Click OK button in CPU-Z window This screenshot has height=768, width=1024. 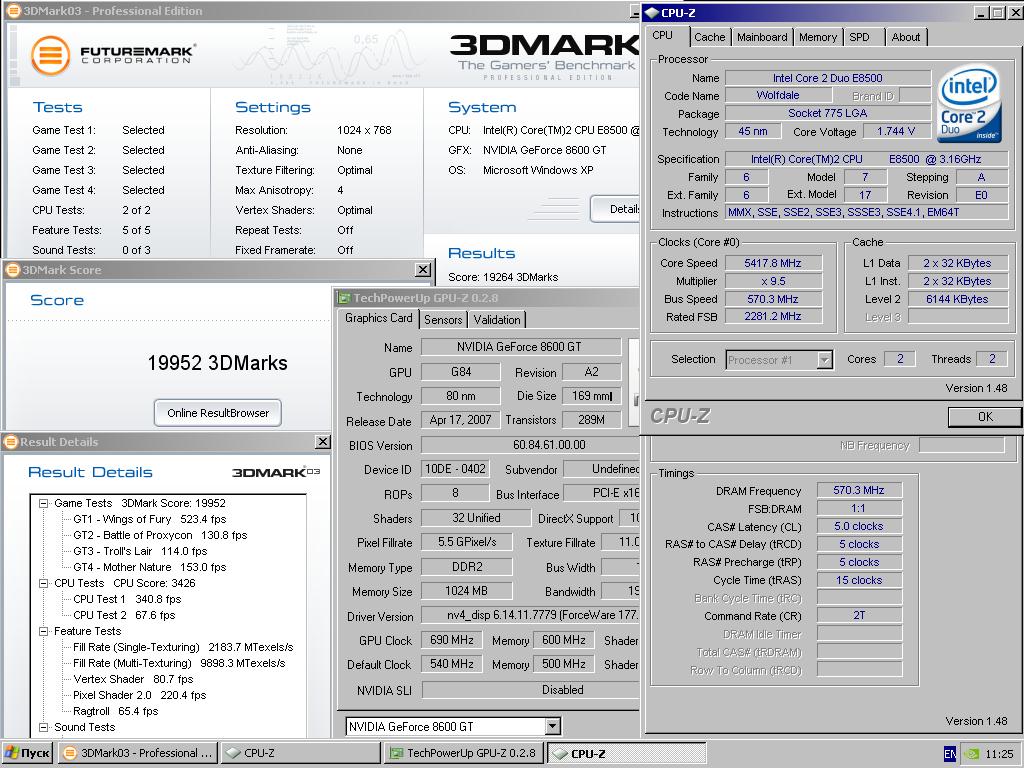pyautogui.click(x=985, y=417)
